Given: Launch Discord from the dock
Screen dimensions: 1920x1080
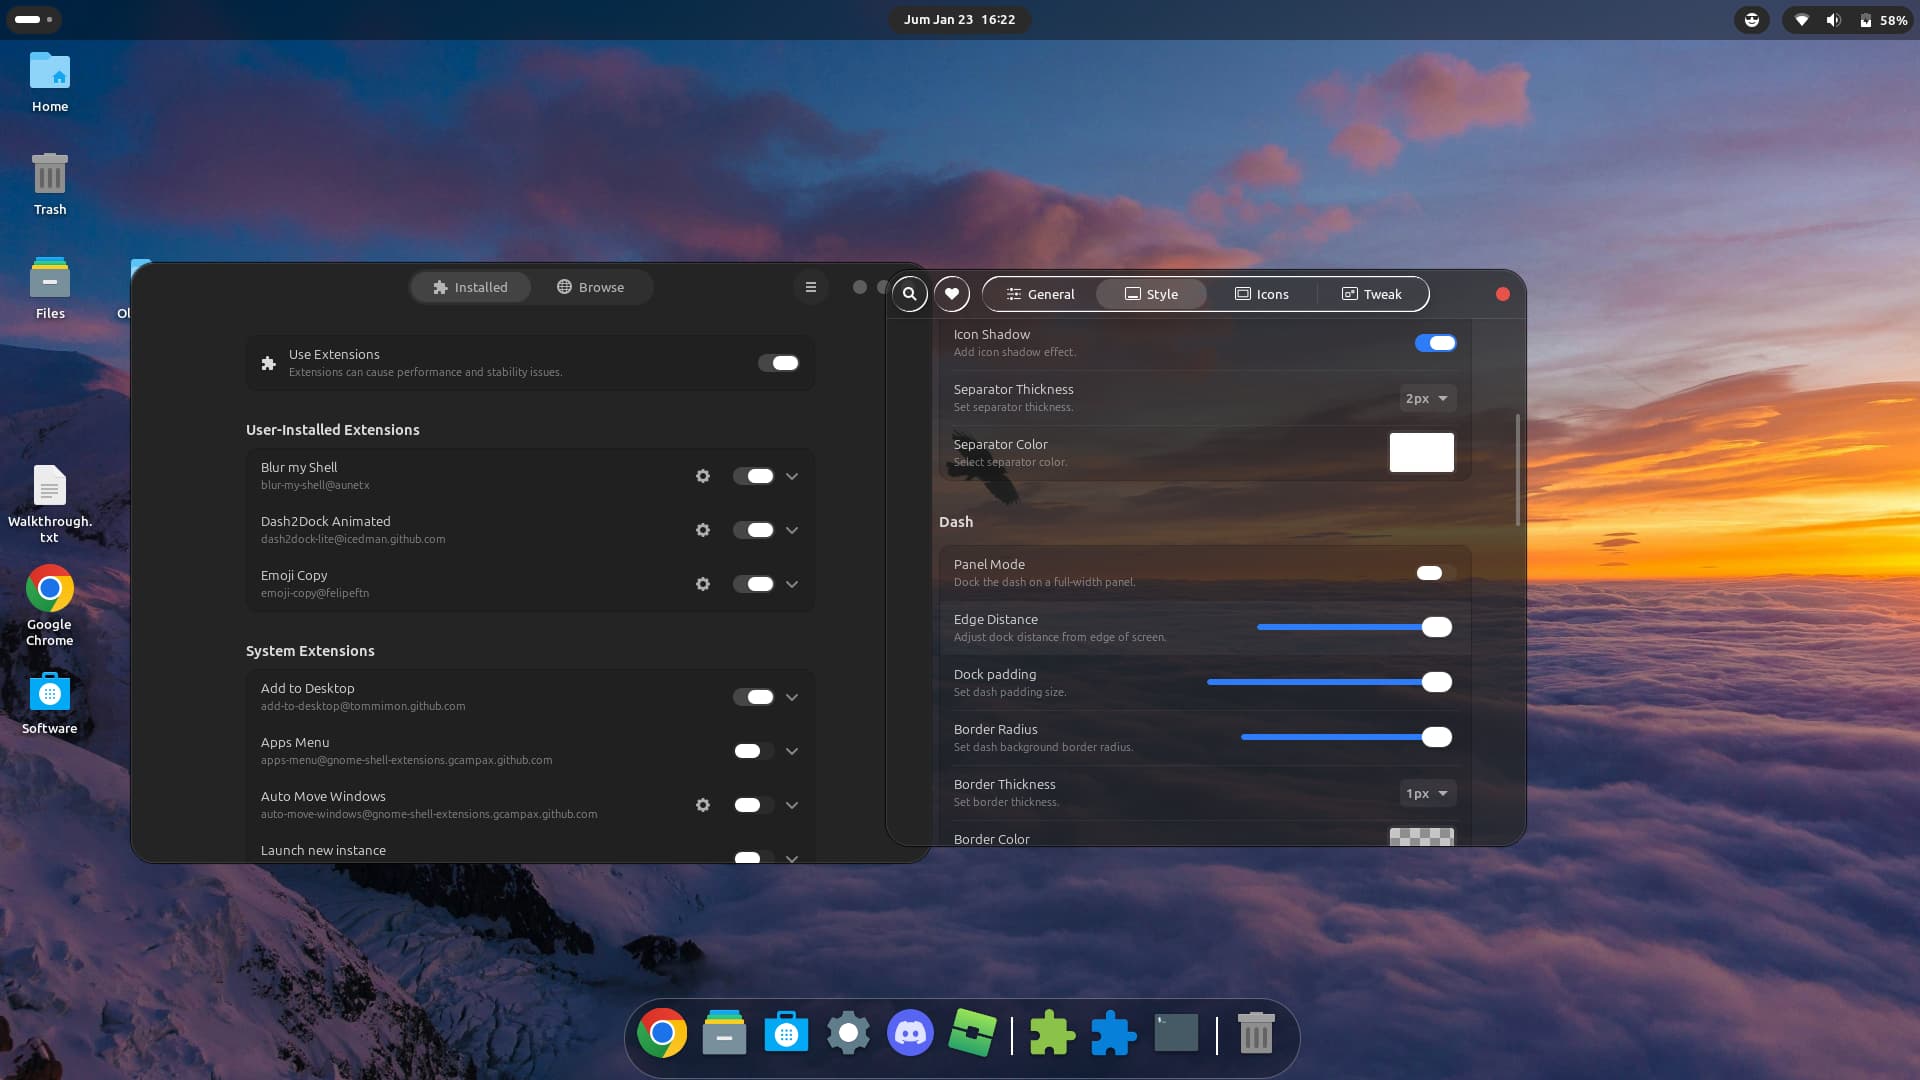Looking at the screenshot, I should coord(910,1033).
